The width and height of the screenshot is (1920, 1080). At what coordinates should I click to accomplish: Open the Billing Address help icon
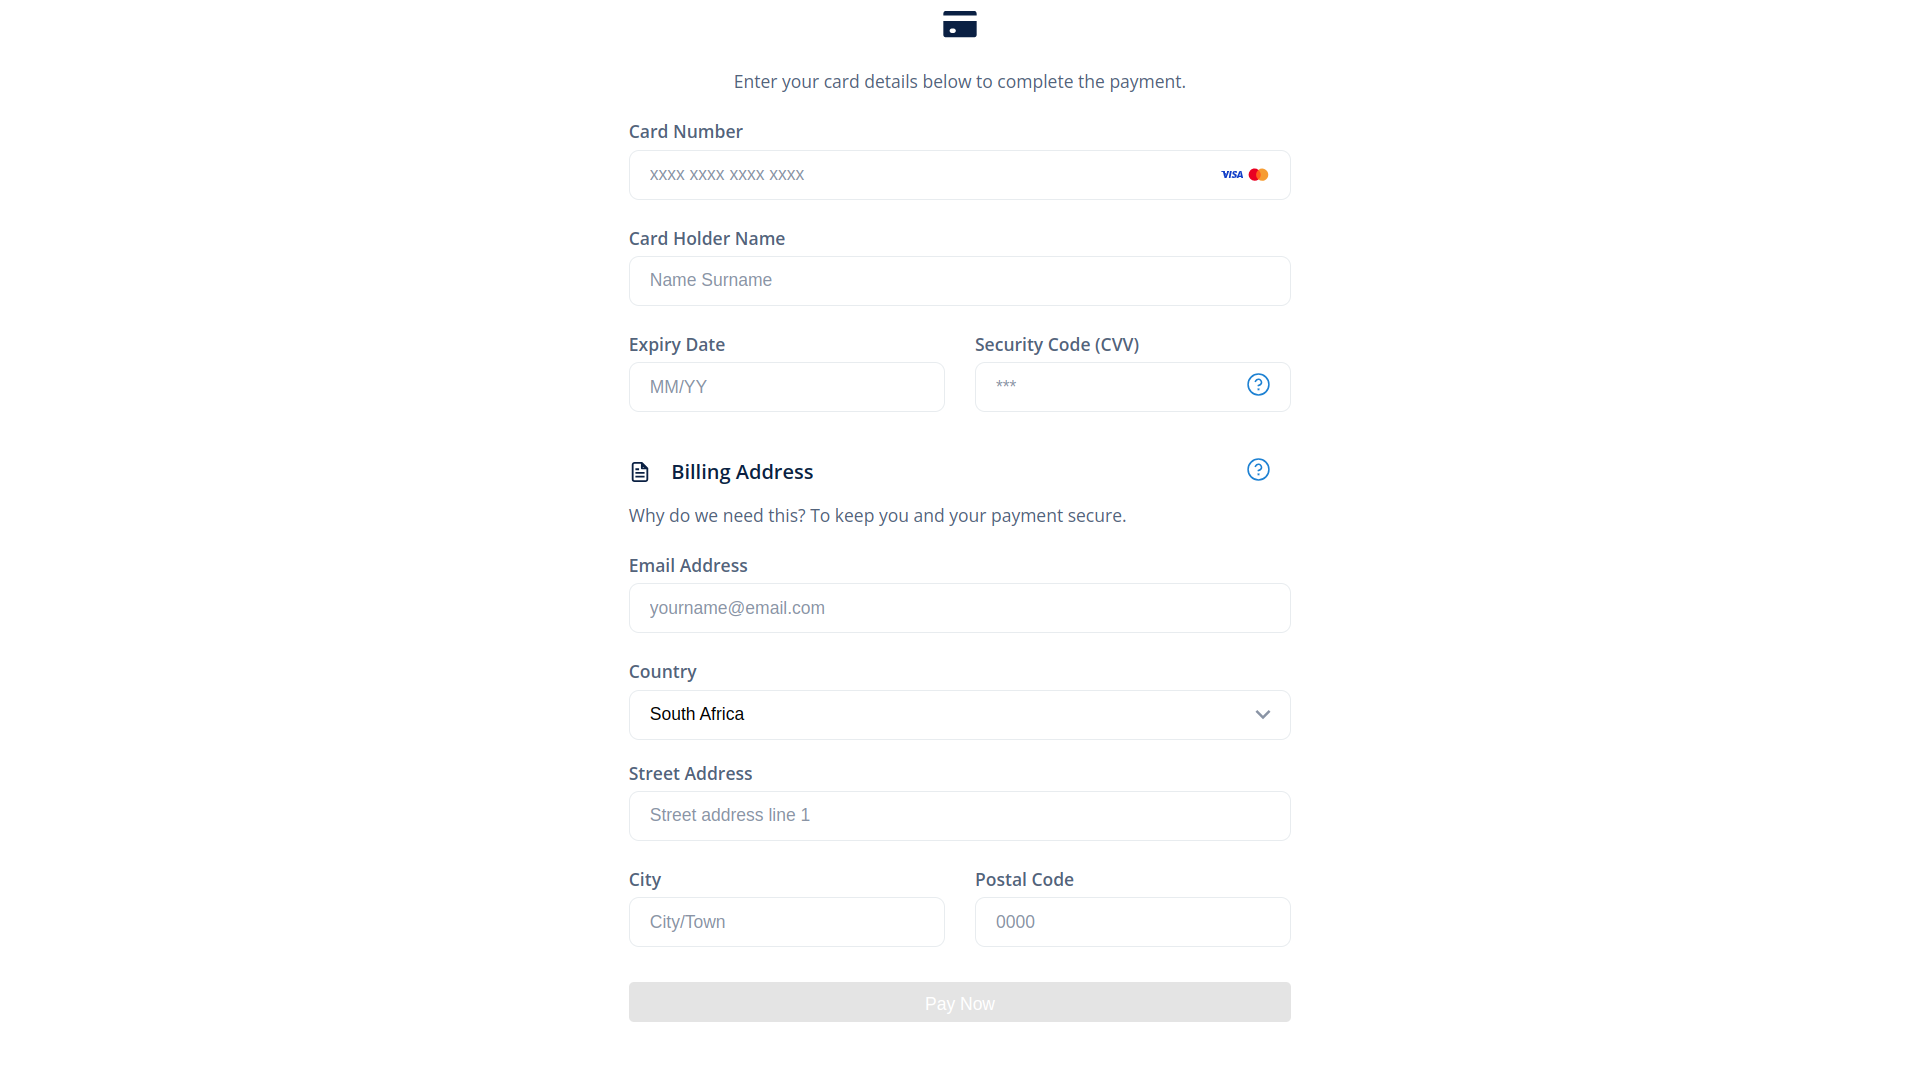pyautogui.click(x=1258, y=470)
